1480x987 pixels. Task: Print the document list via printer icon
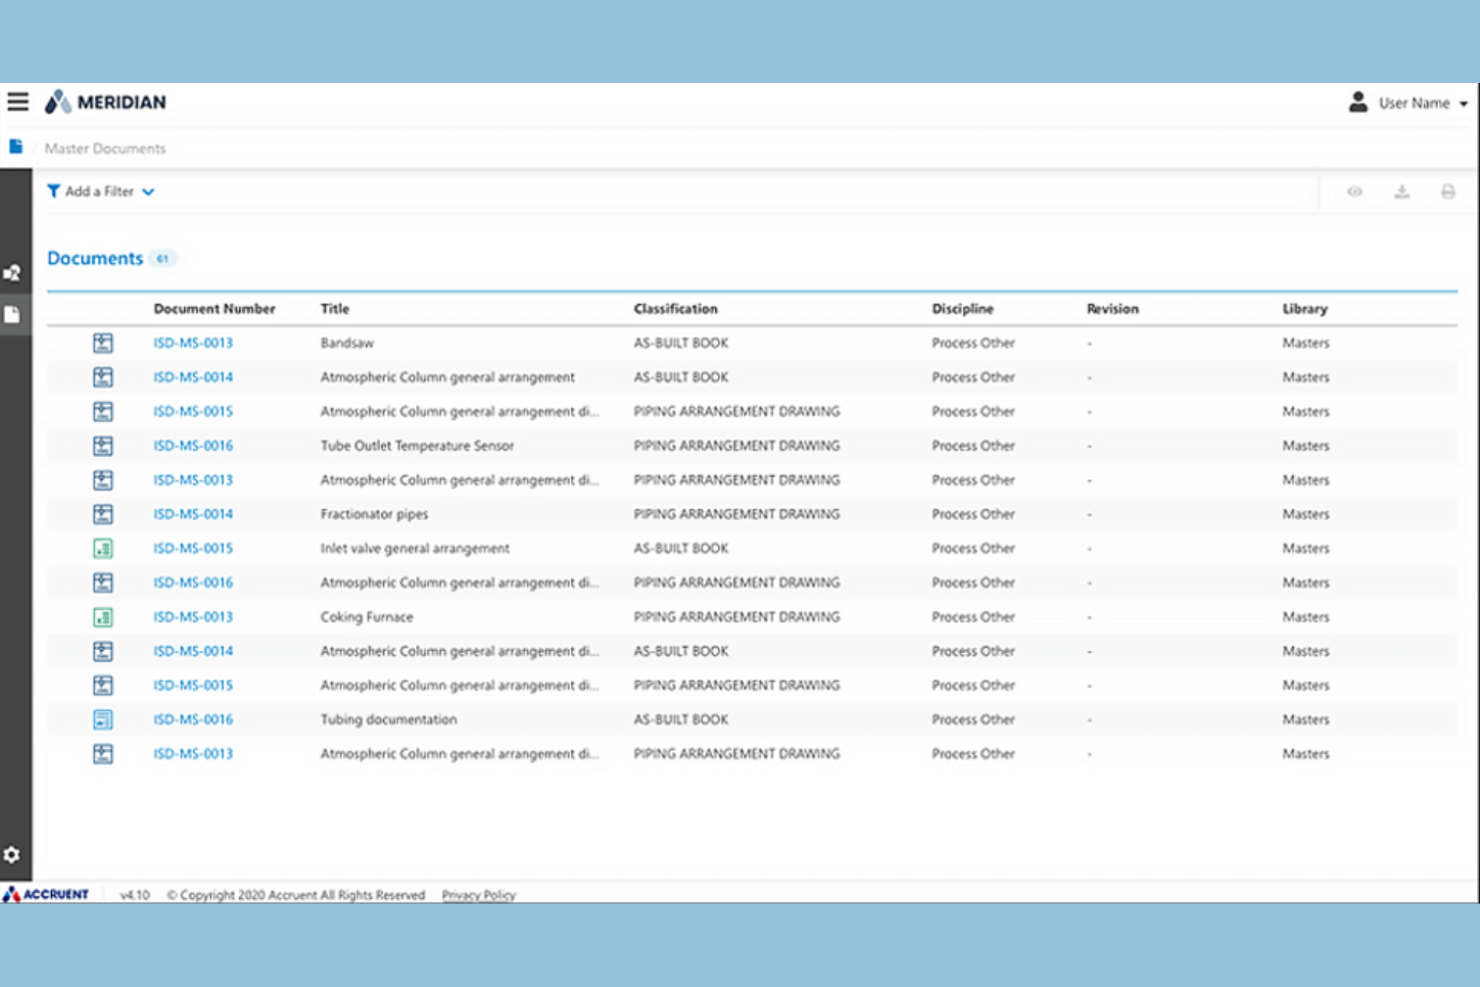pyautogui.click(x=1449, y=191)
